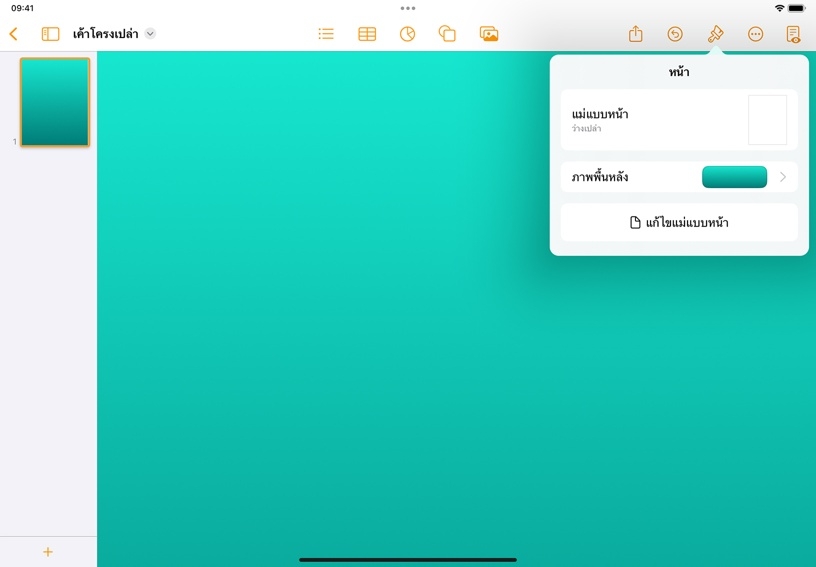This screenshot has width=816, height=567.
Task: Open the More options ellipsis menu
Action: (x=755, y=34)
